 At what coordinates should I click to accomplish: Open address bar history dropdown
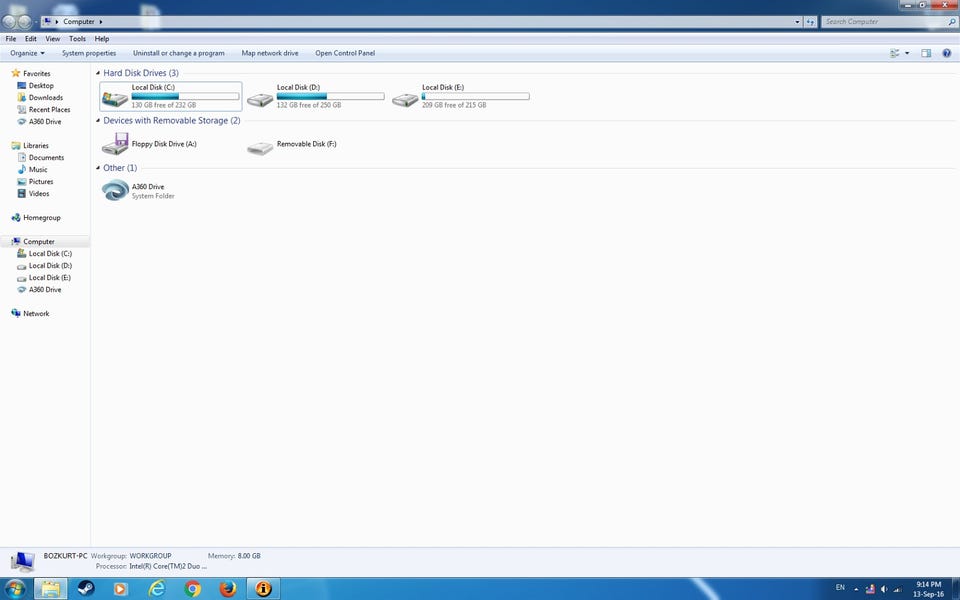click(x=797, y=22)
